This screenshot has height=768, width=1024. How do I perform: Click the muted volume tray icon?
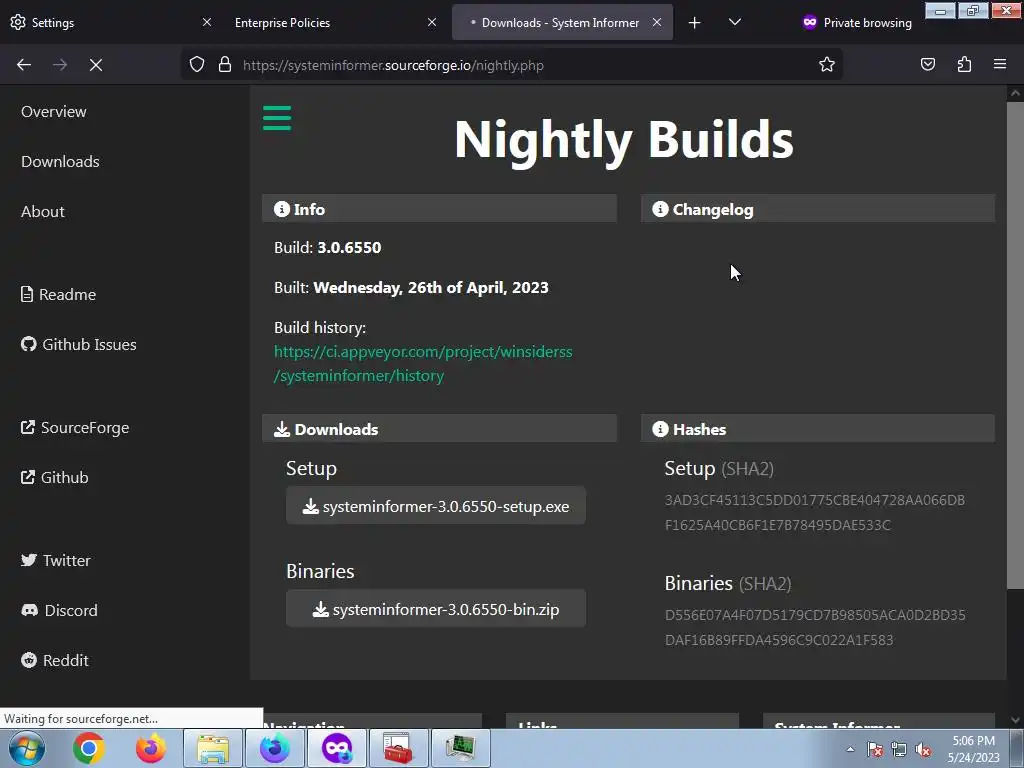point(923,749)
